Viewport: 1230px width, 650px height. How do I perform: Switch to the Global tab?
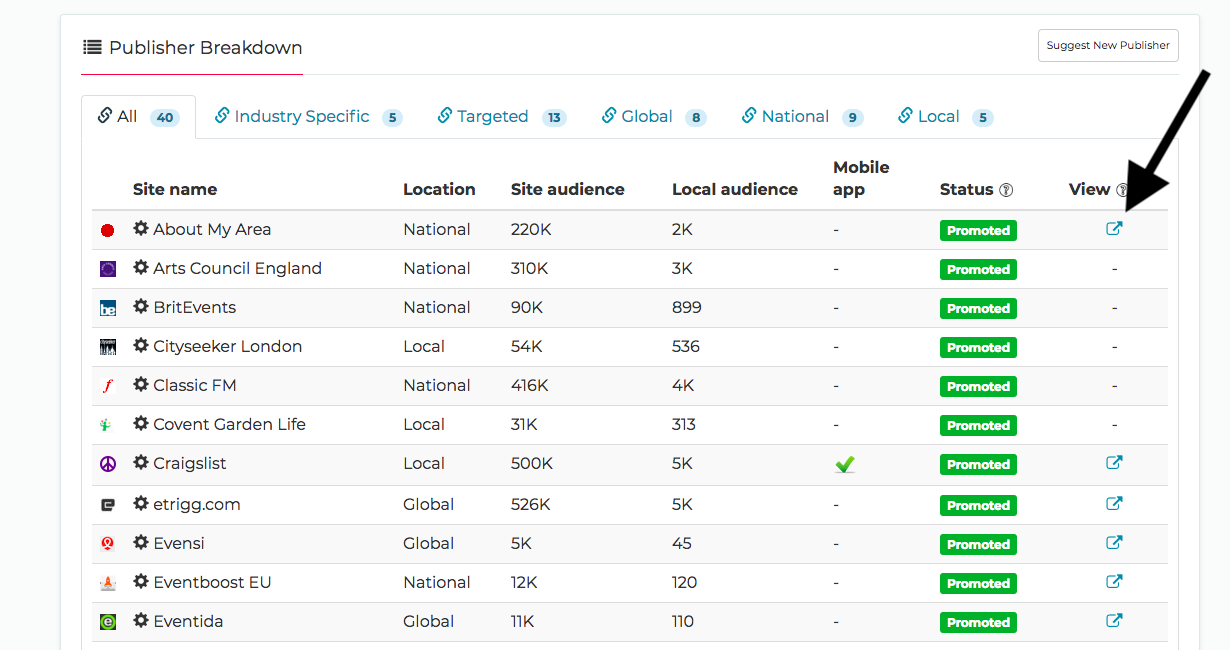[x=654, y=117]
